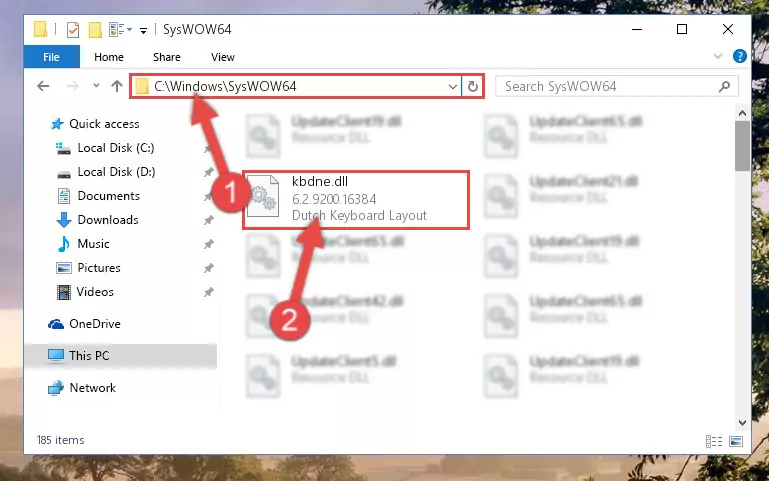769x481 pixels.
Task: Select Quick access in navigation pane
Action: 104,124
